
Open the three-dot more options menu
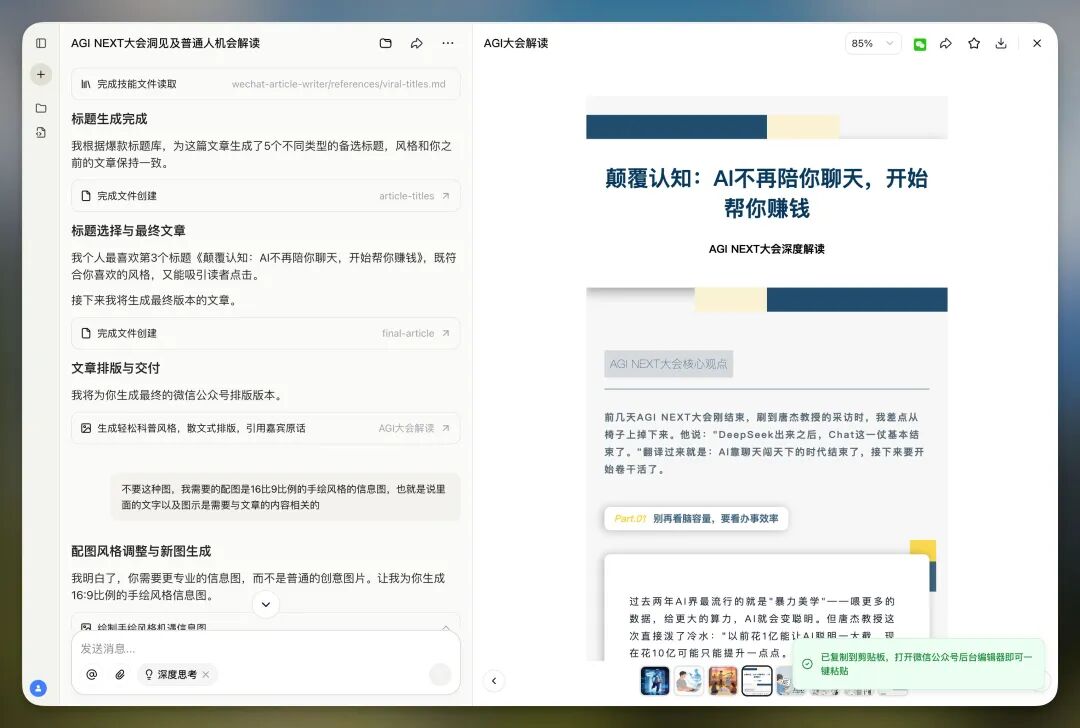[x=448, y=43]
